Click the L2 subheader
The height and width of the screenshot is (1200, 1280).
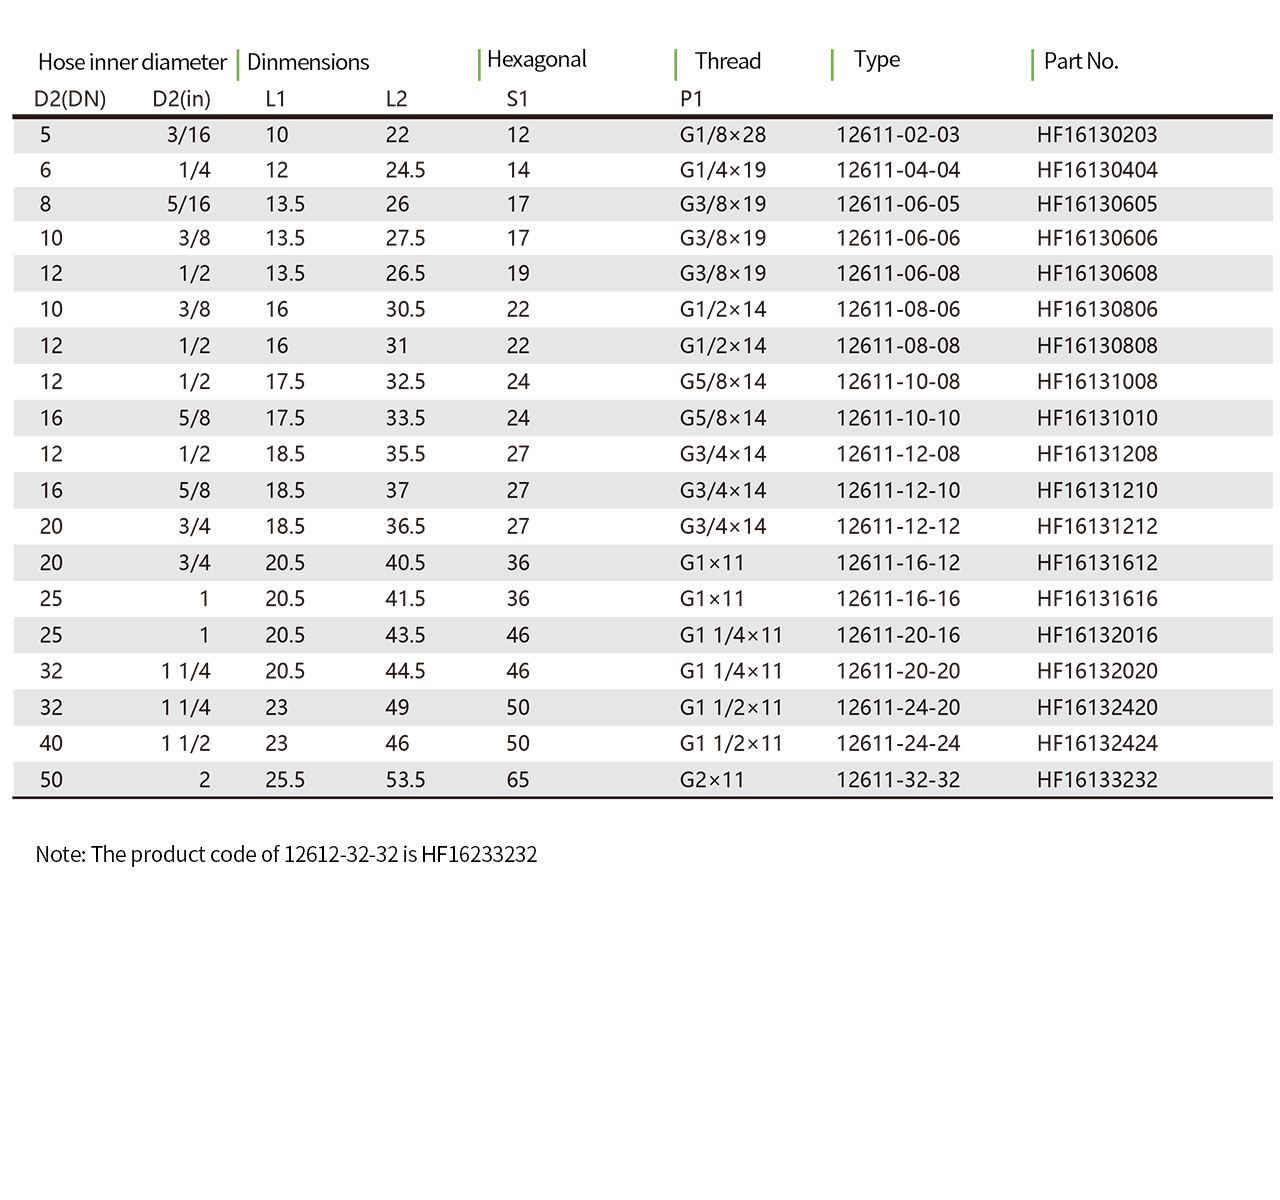click(x=397, y=99)
